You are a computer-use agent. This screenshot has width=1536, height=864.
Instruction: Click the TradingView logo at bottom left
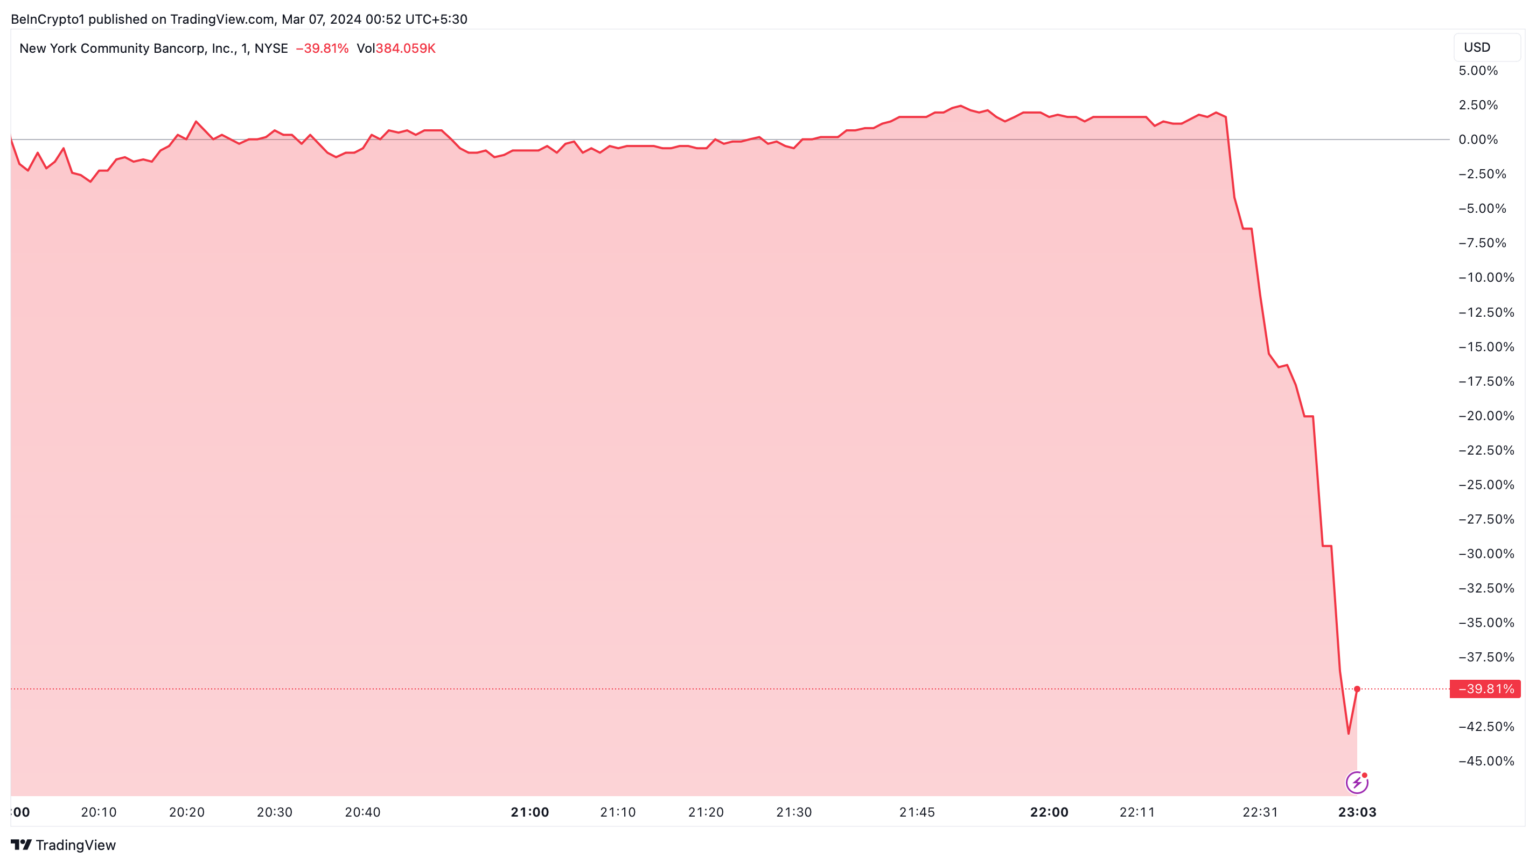(x=63, y=845)
